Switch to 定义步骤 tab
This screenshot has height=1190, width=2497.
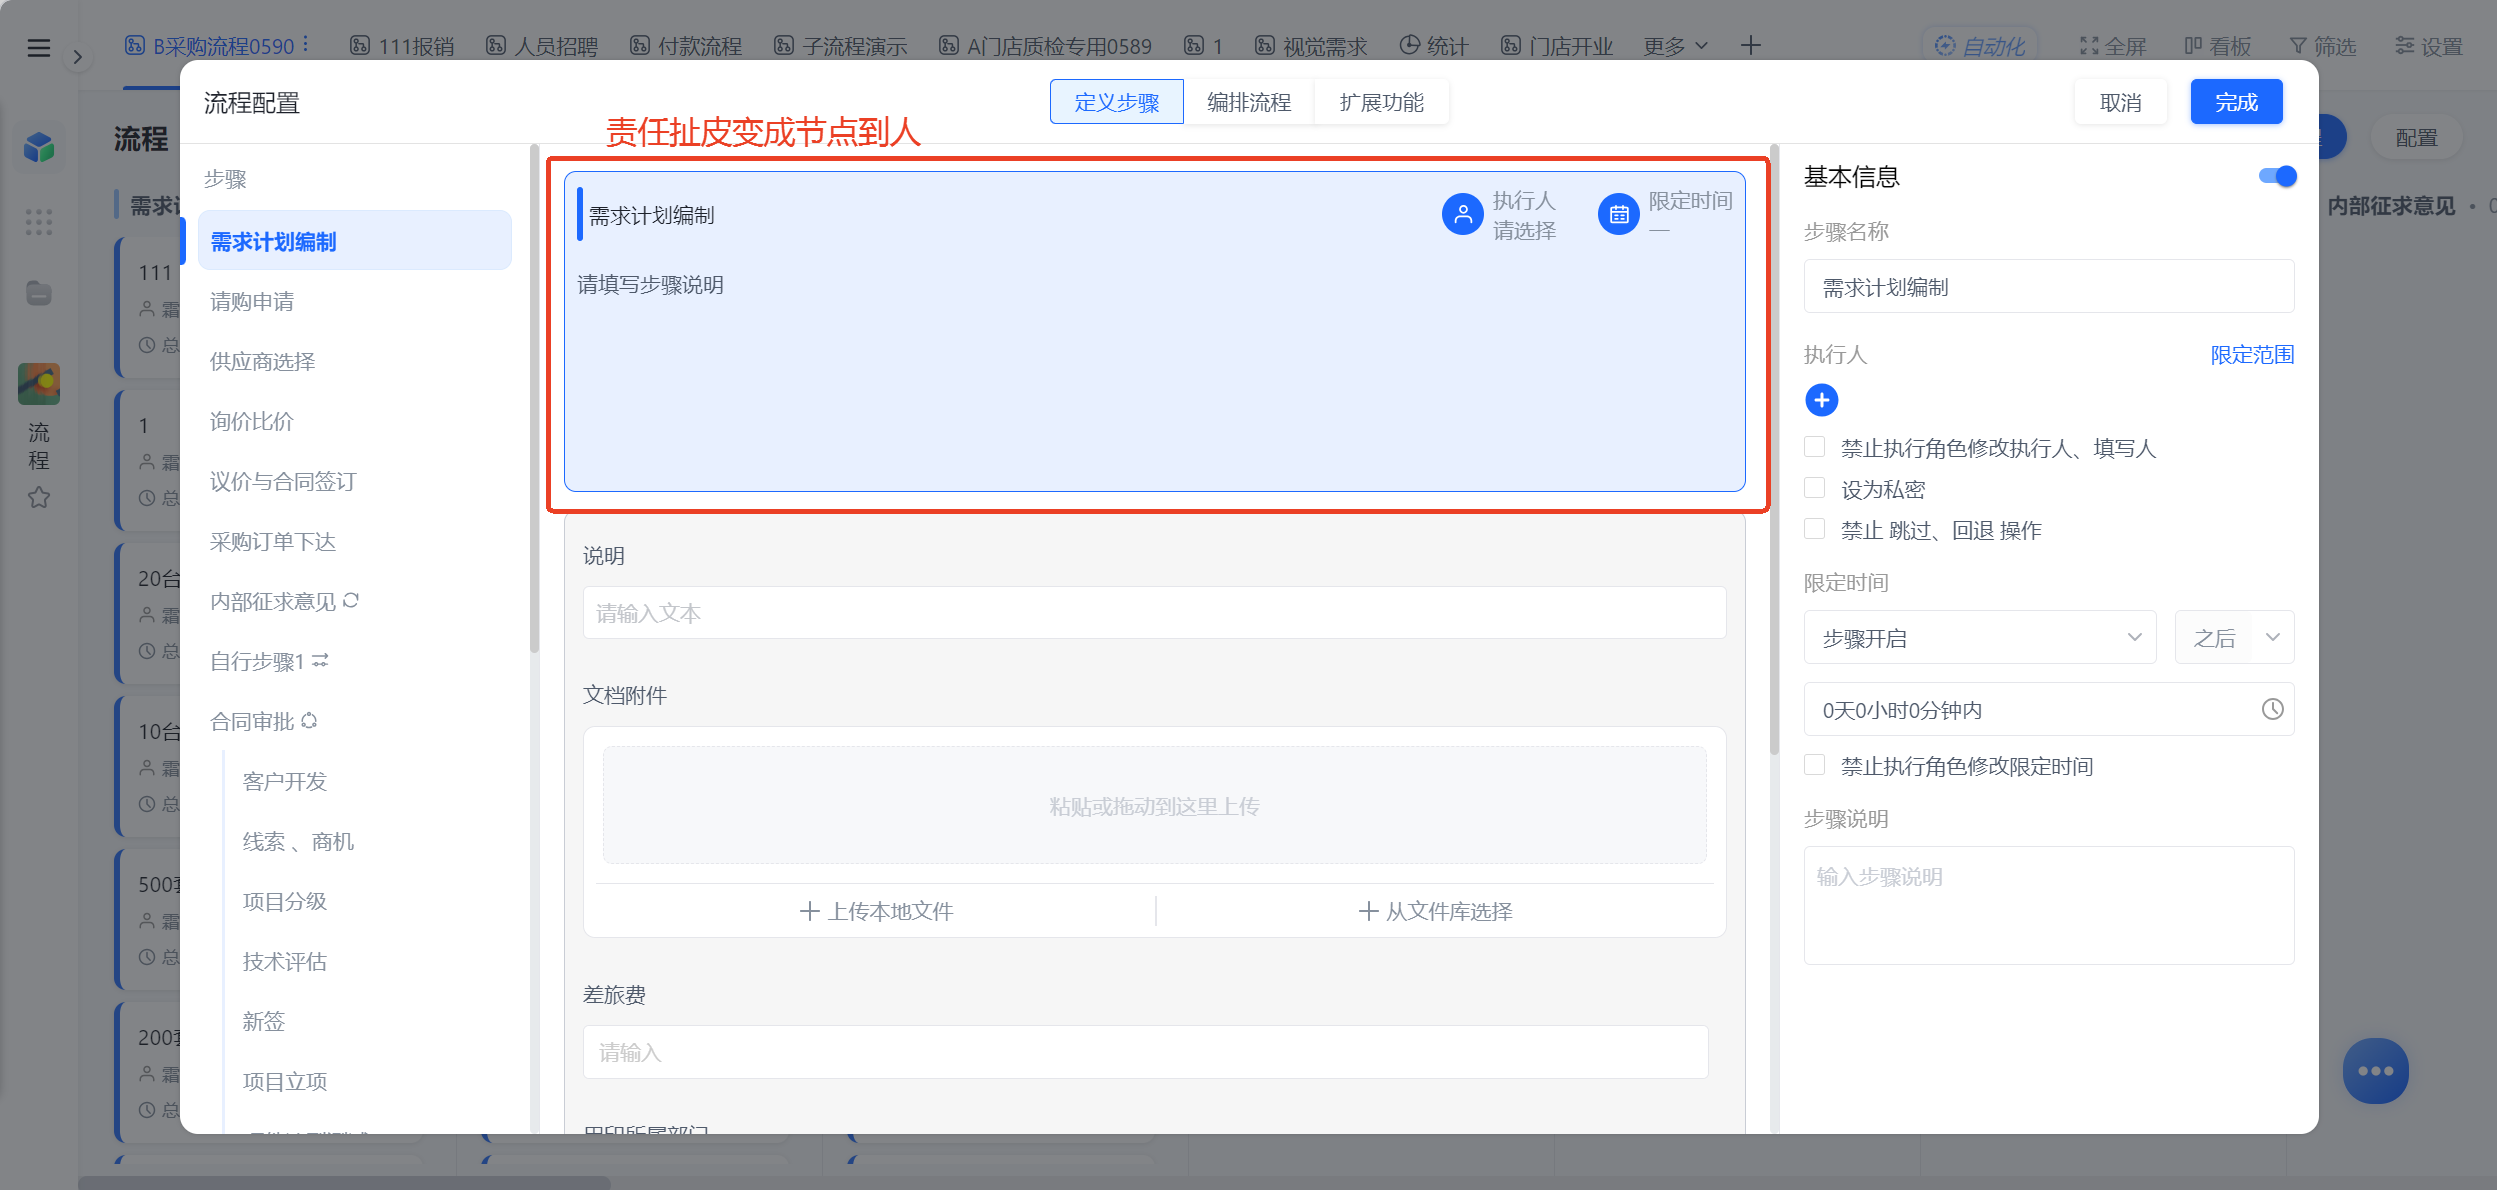pyautogui.click(x=1116, y=102)
